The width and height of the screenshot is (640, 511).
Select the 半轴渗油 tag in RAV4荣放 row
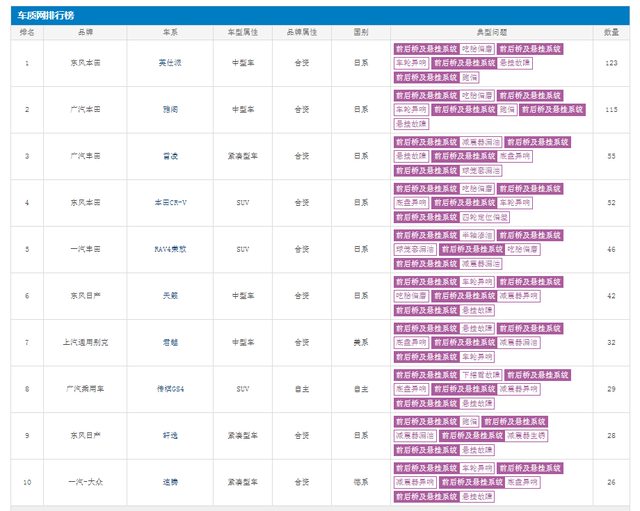(477, 235)
